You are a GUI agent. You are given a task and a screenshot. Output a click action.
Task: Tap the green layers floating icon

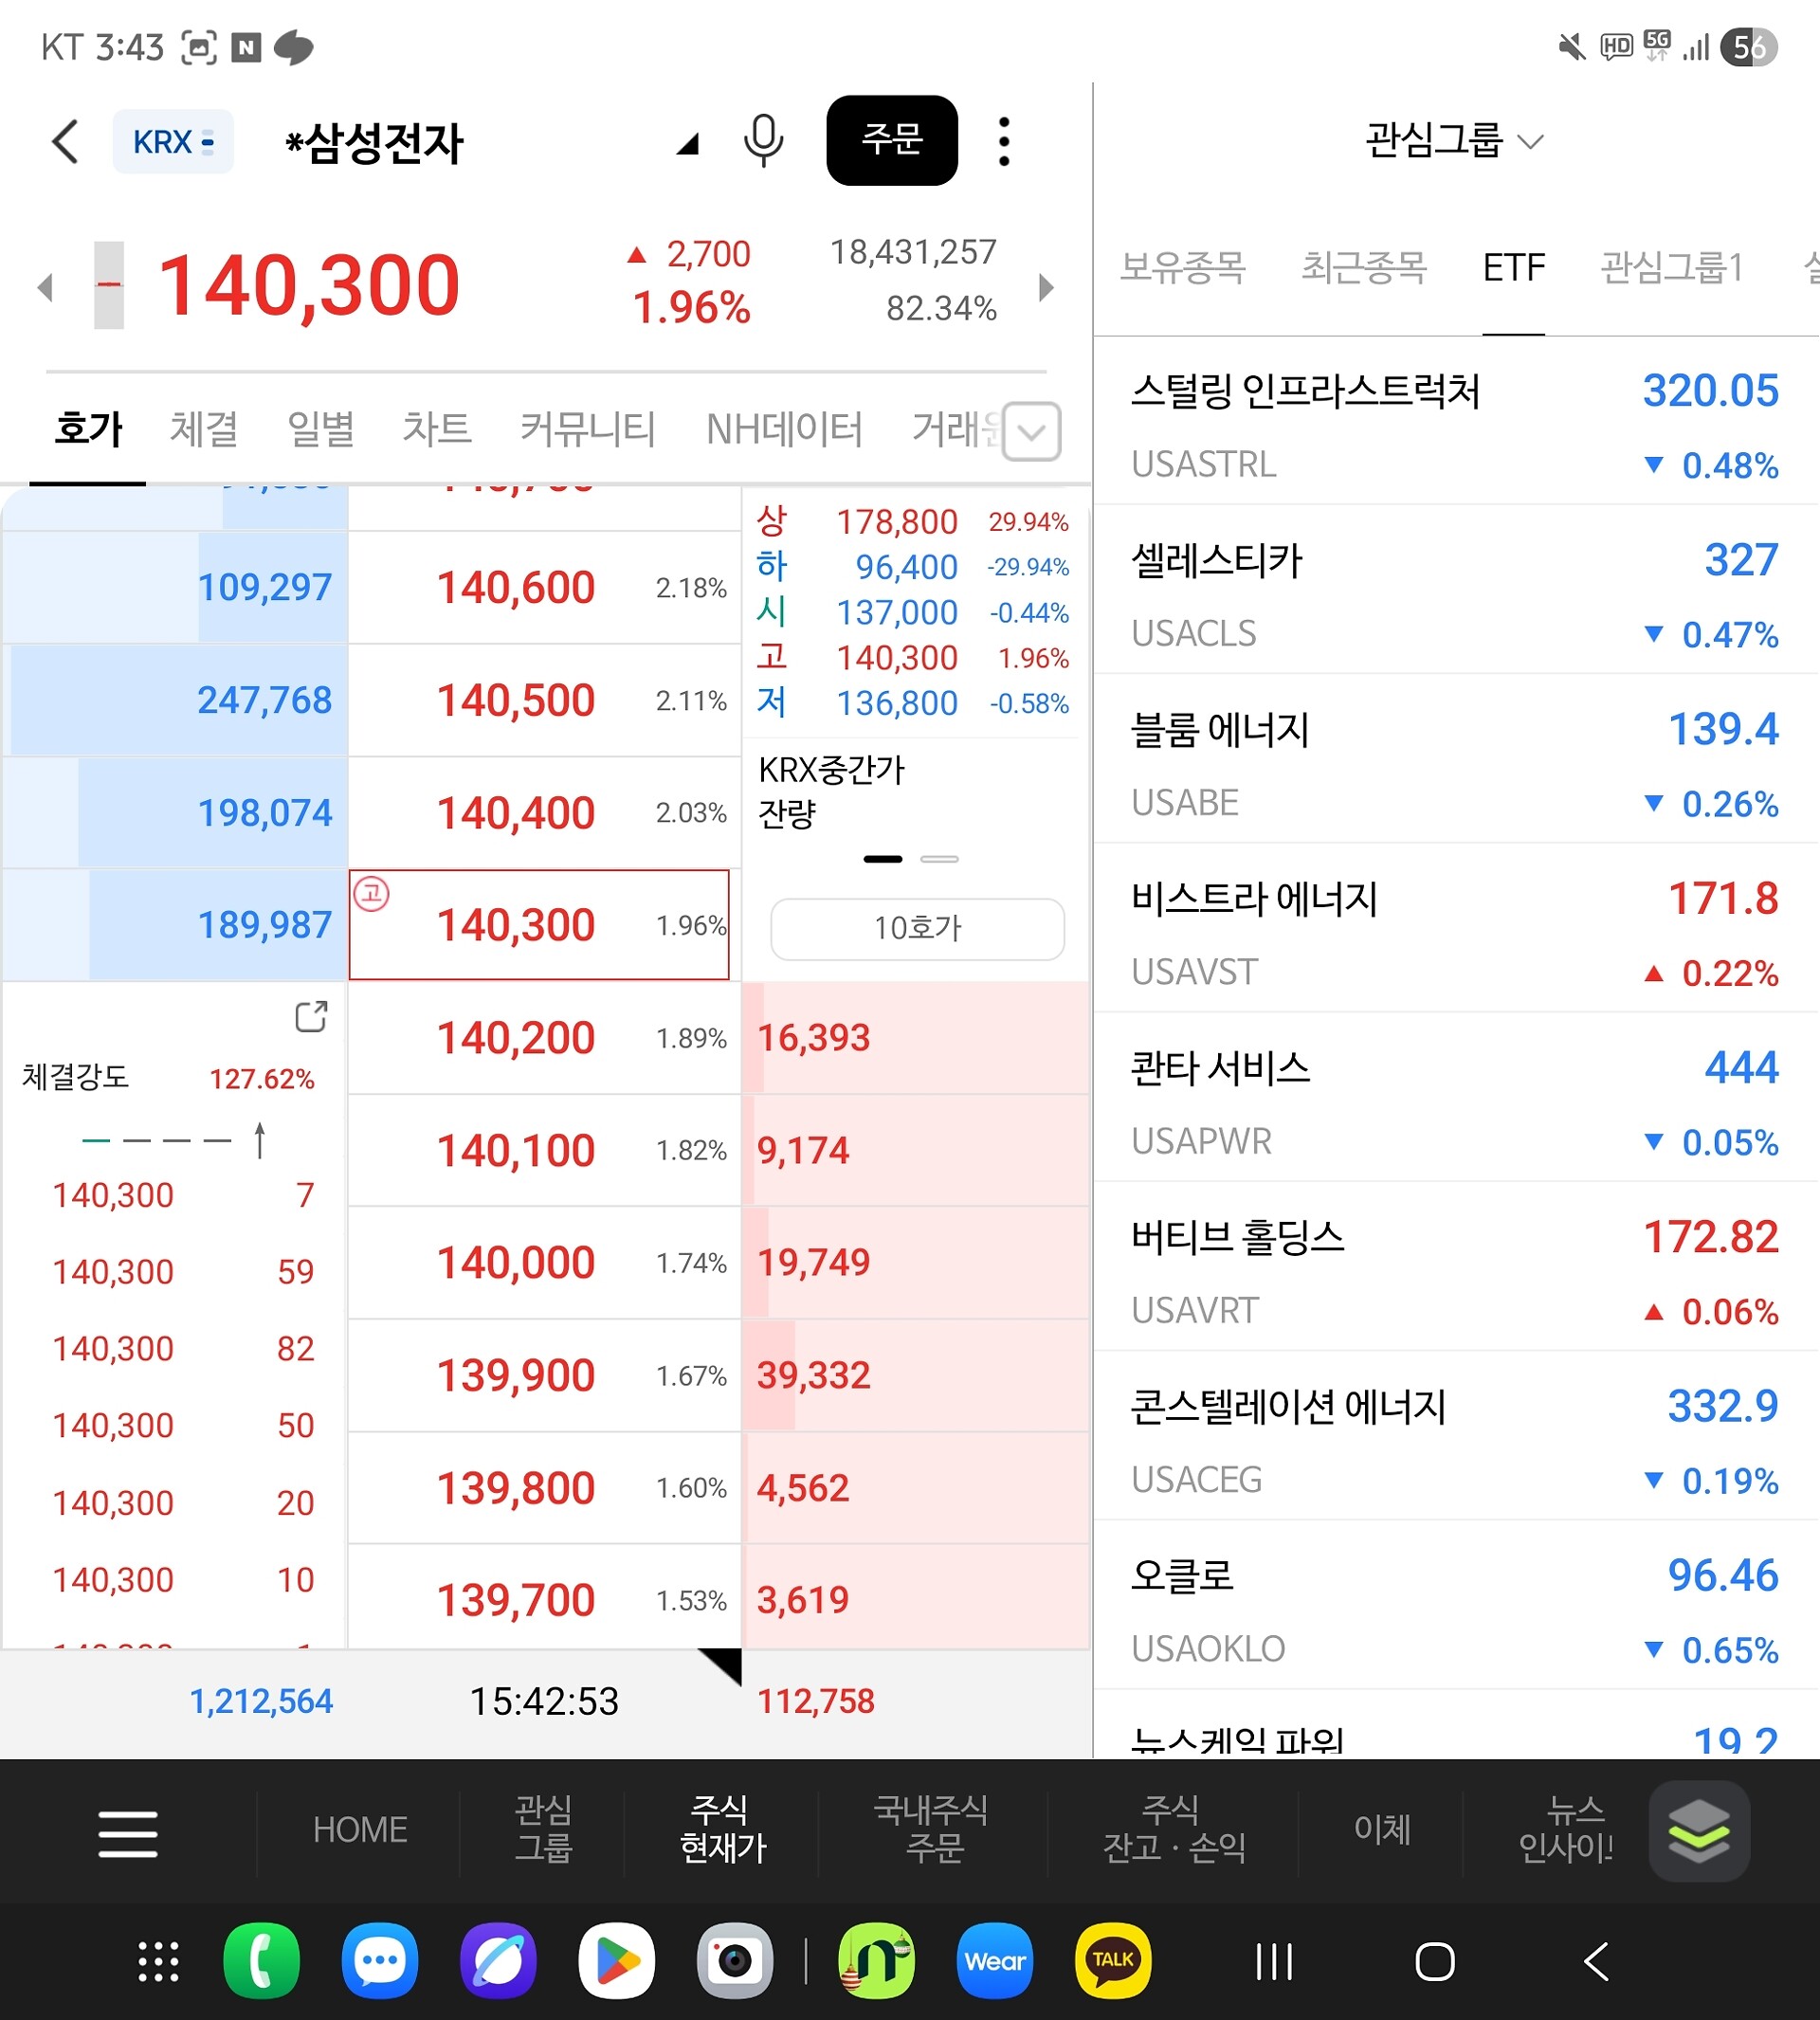1698,1831
